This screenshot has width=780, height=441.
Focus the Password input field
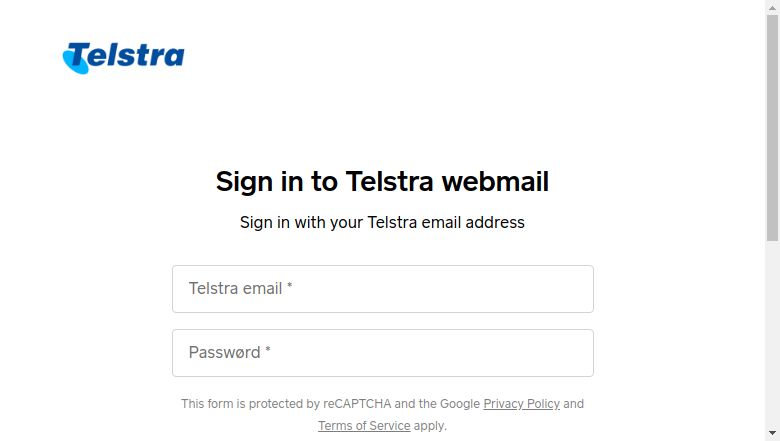pos(383,353)
